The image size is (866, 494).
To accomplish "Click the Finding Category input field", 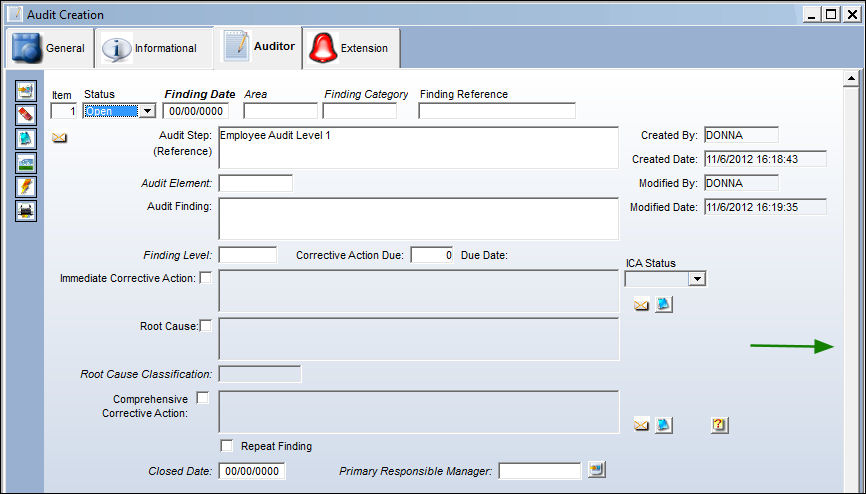I will click(x=360, y=111).
